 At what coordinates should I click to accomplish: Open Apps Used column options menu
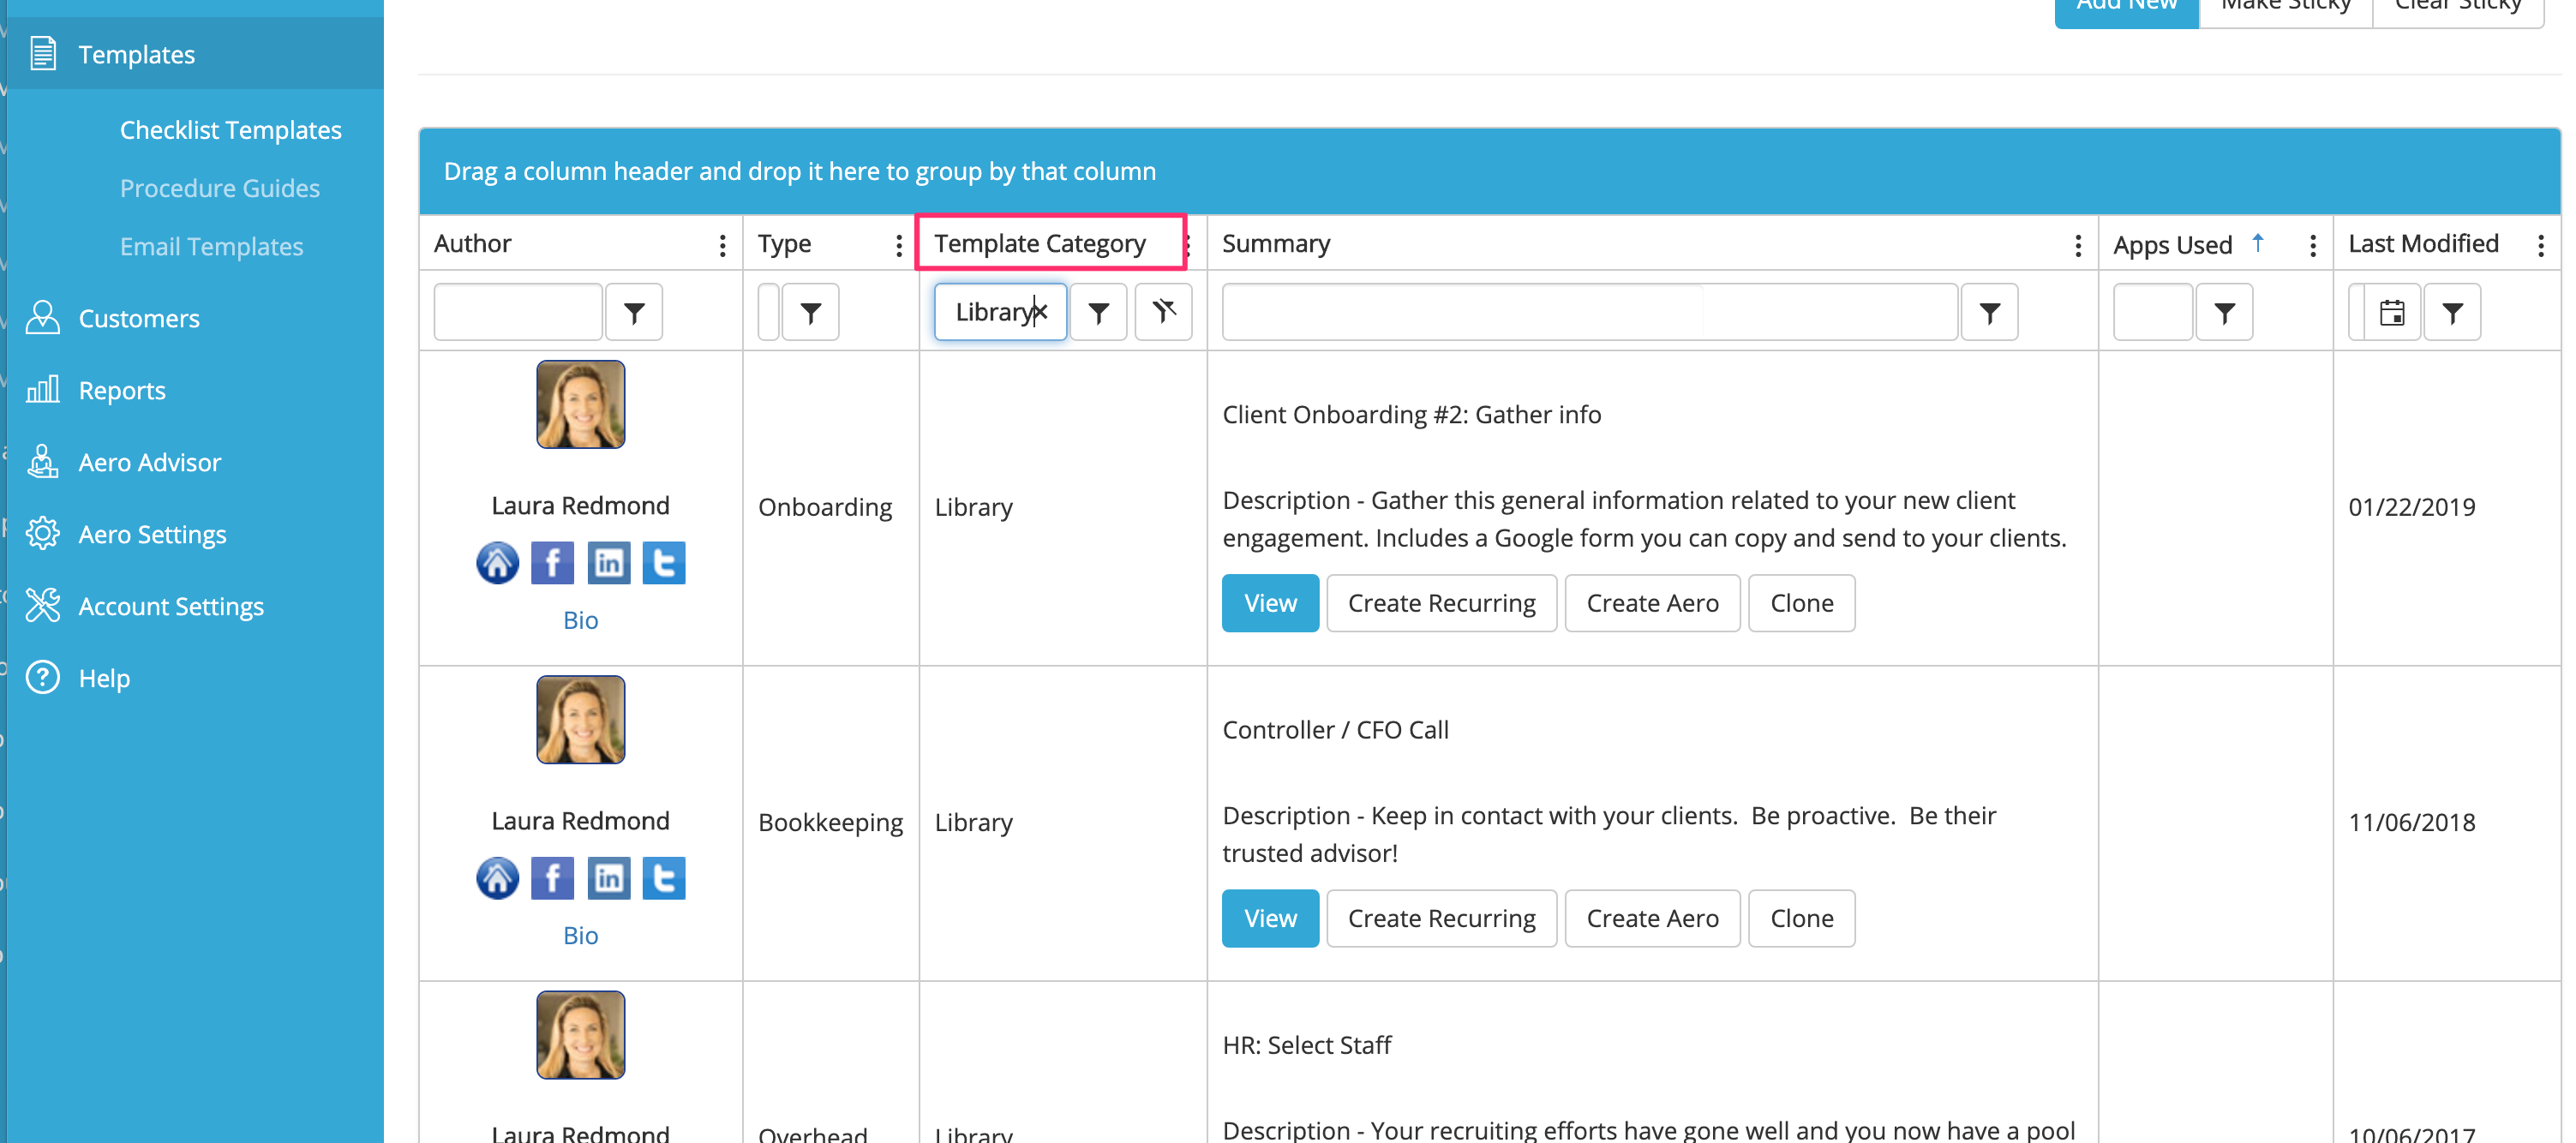click(x=2313, y=245)
